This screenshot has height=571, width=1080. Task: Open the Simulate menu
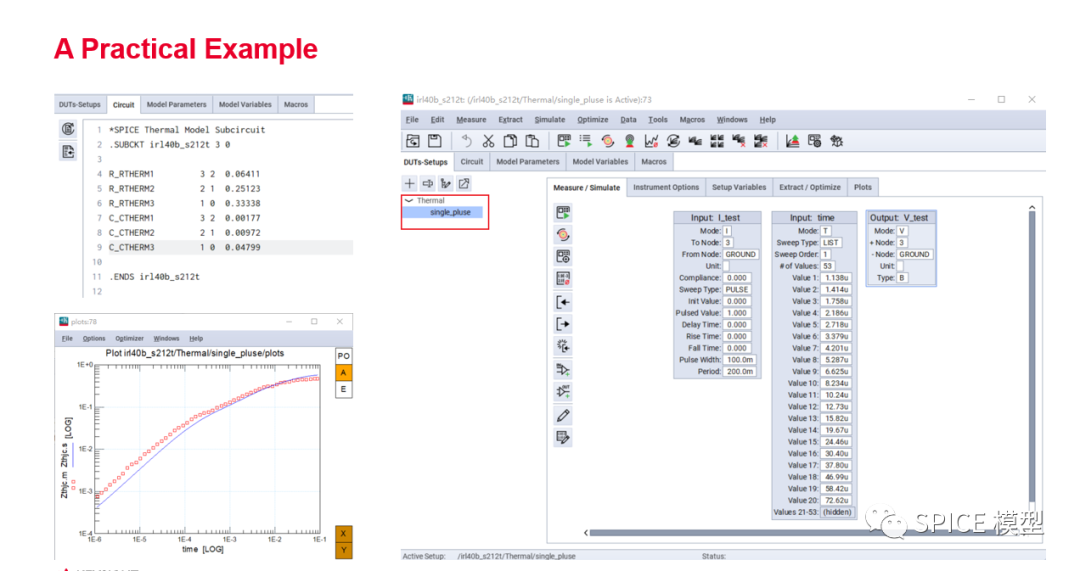tap(550, 119)
